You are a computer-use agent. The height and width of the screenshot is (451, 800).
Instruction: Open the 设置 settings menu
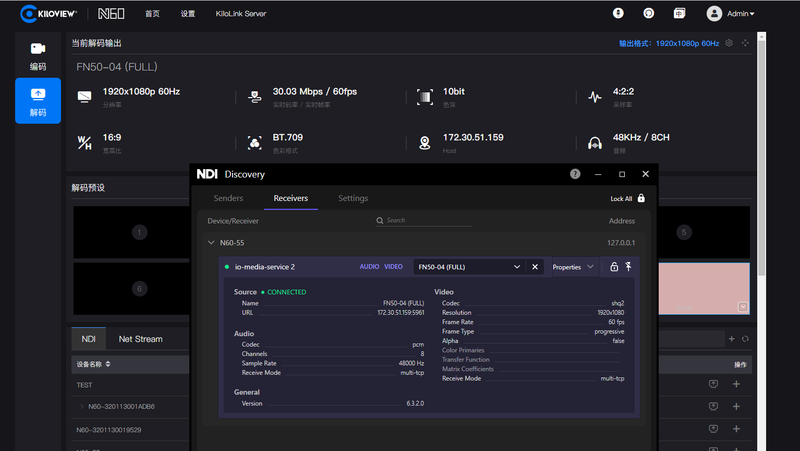[188, 14]
